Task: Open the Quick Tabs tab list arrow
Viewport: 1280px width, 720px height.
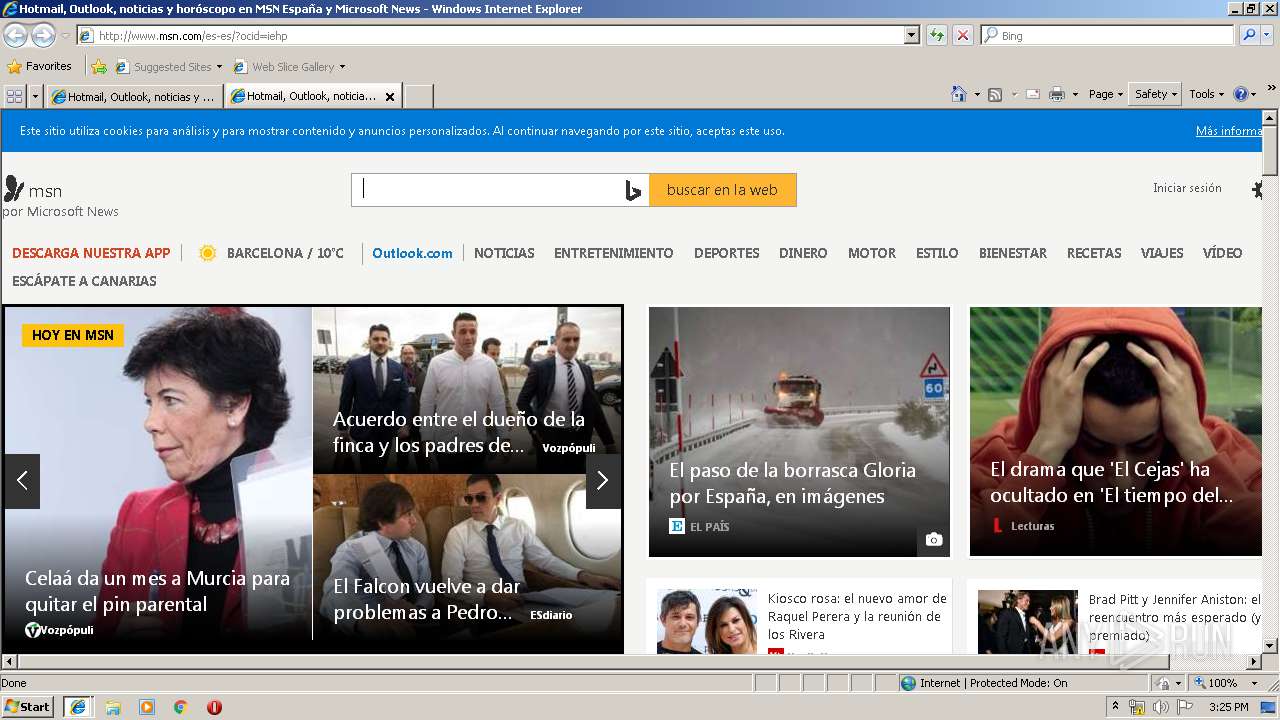Action: pyautogui.click(x=36, y=96)
